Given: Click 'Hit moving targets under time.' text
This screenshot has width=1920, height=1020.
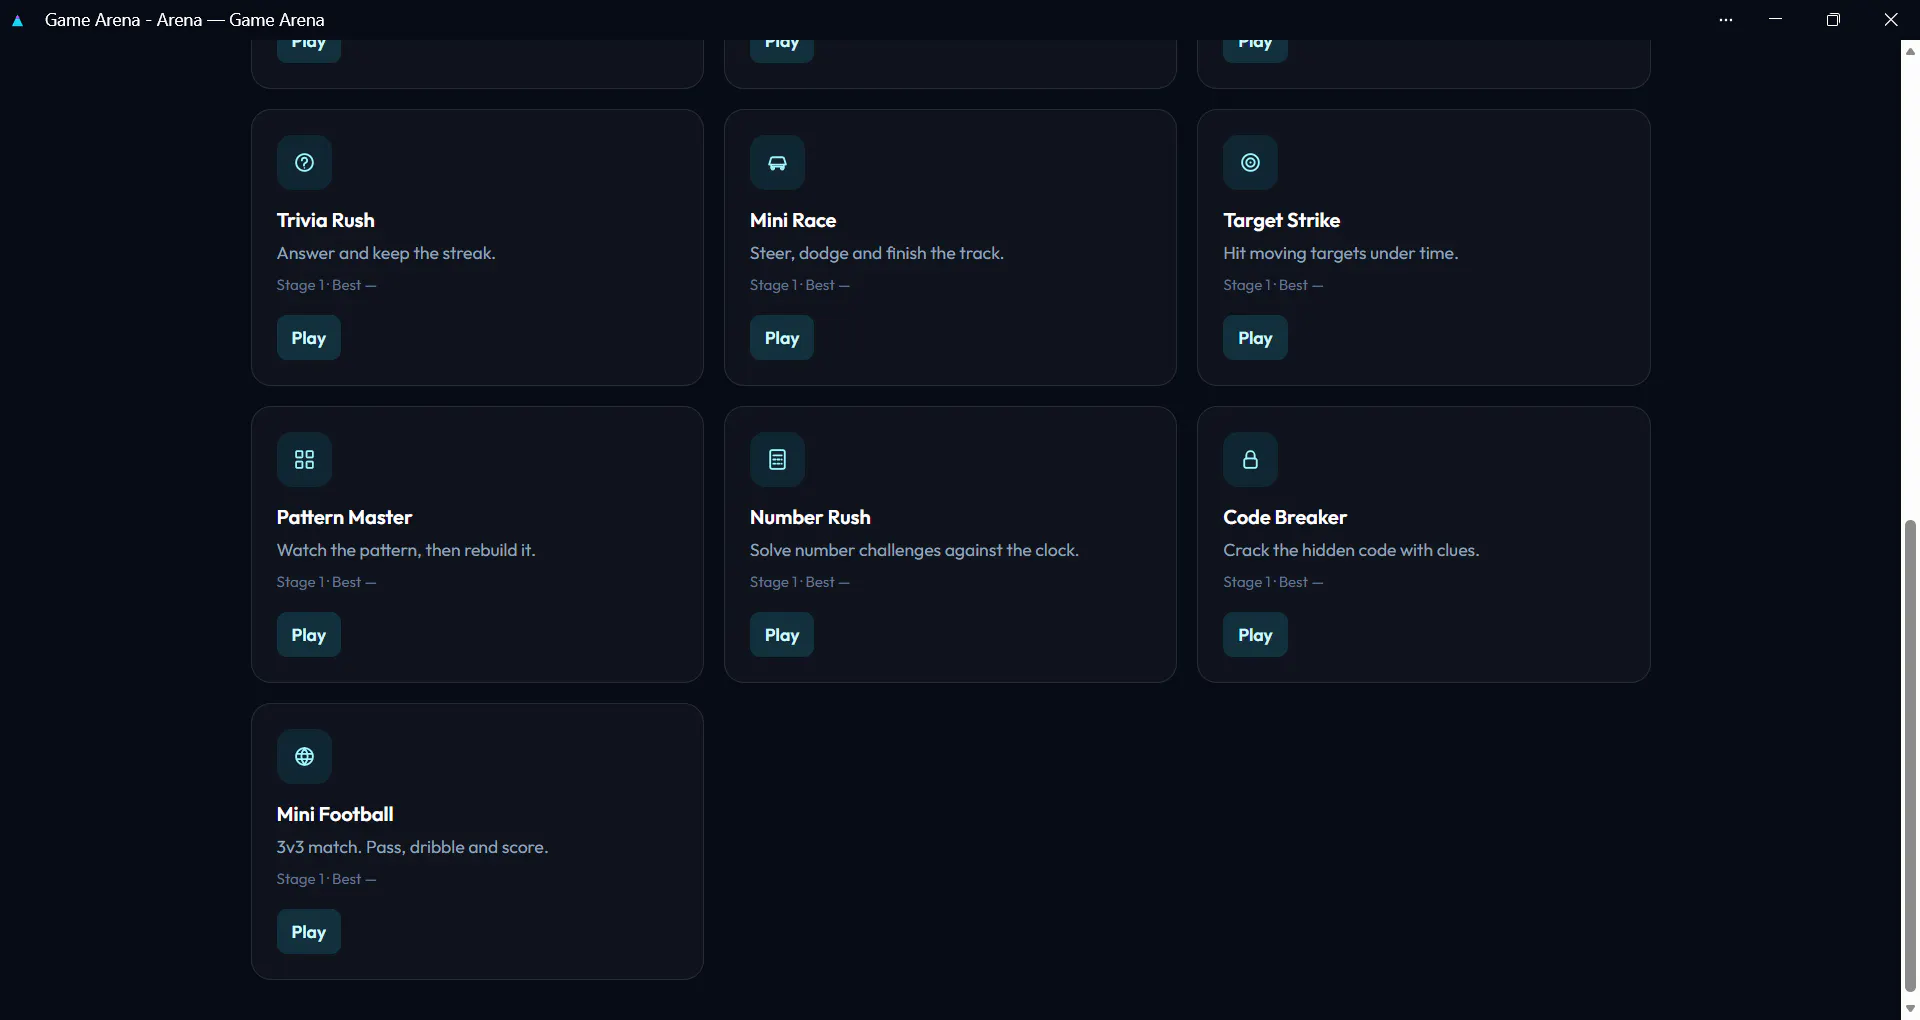Looking at the screenshot, I should [x=1340, y=253].
